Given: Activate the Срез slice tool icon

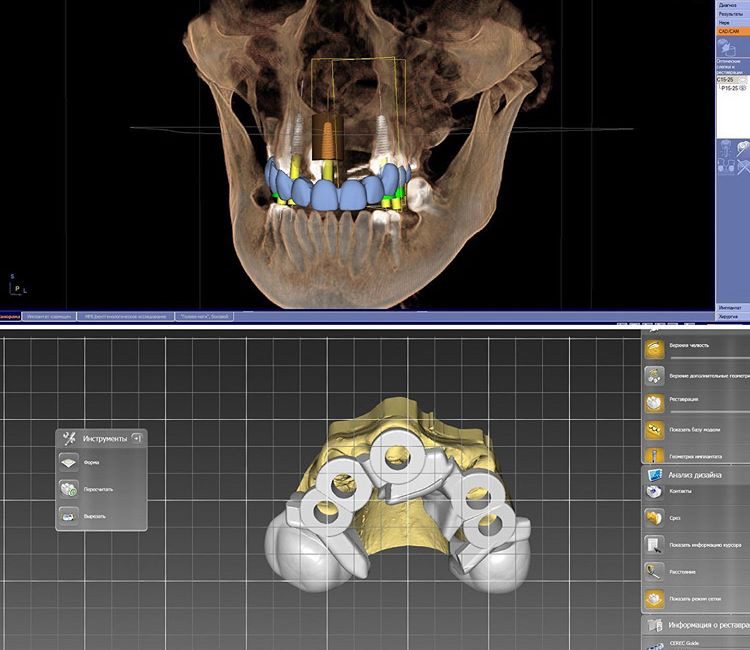Looking at the screenshot, I should [x=654, y=518].
